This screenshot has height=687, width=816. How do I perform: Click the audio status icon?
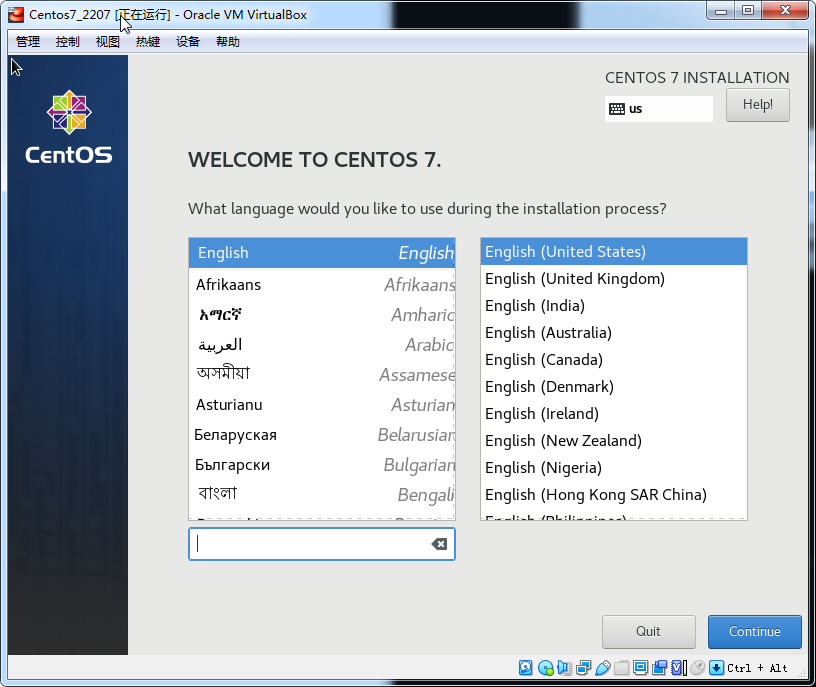[x=564, y=667]
